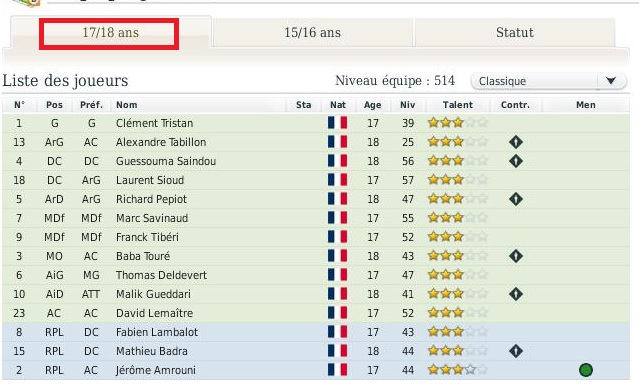Select player name Fabien Lambalot
This screenshot has height=388, width=639.
click(x=157, y=332)
